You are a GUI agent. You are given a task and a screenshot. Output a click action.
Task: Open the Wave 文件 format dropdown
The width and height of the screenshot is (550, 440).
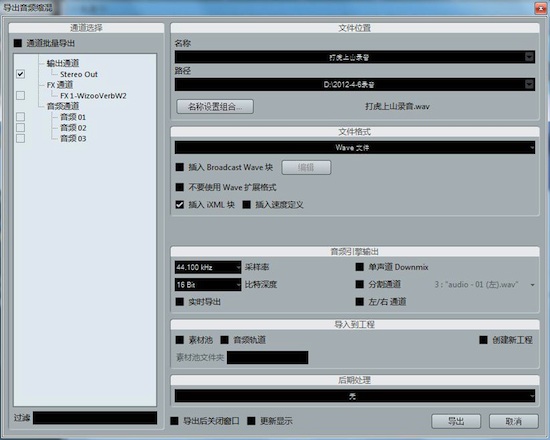coord(355,148)
